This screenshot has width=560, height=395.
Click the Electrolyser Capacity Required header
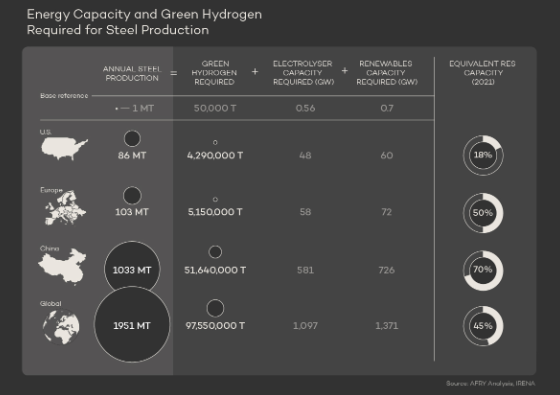[303, 73]
